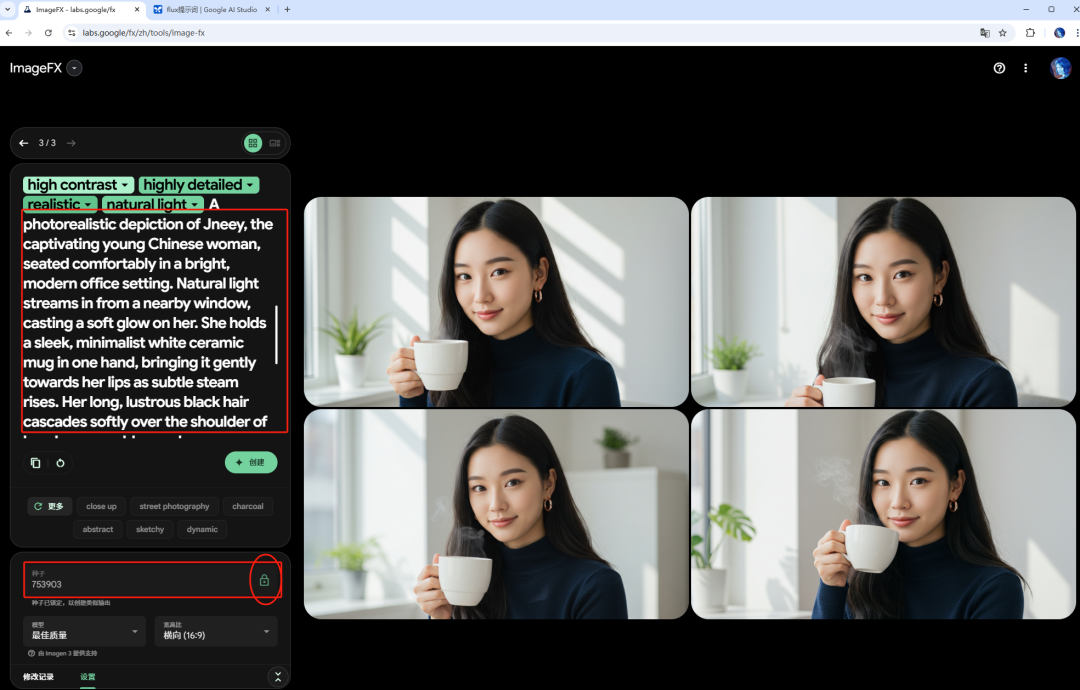The width and height of the screenshot is (1080, 690).
Task: Click the URL labs.google/fx/zh/tools/image-fx
Action: 143,32
